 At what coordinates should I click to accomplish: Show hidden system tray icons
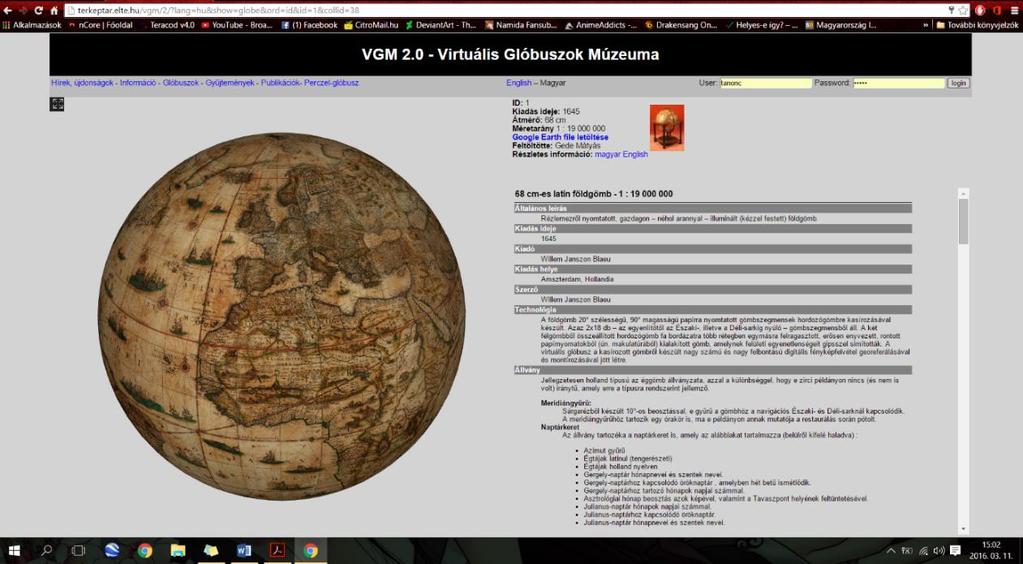(x=891, y=551)
